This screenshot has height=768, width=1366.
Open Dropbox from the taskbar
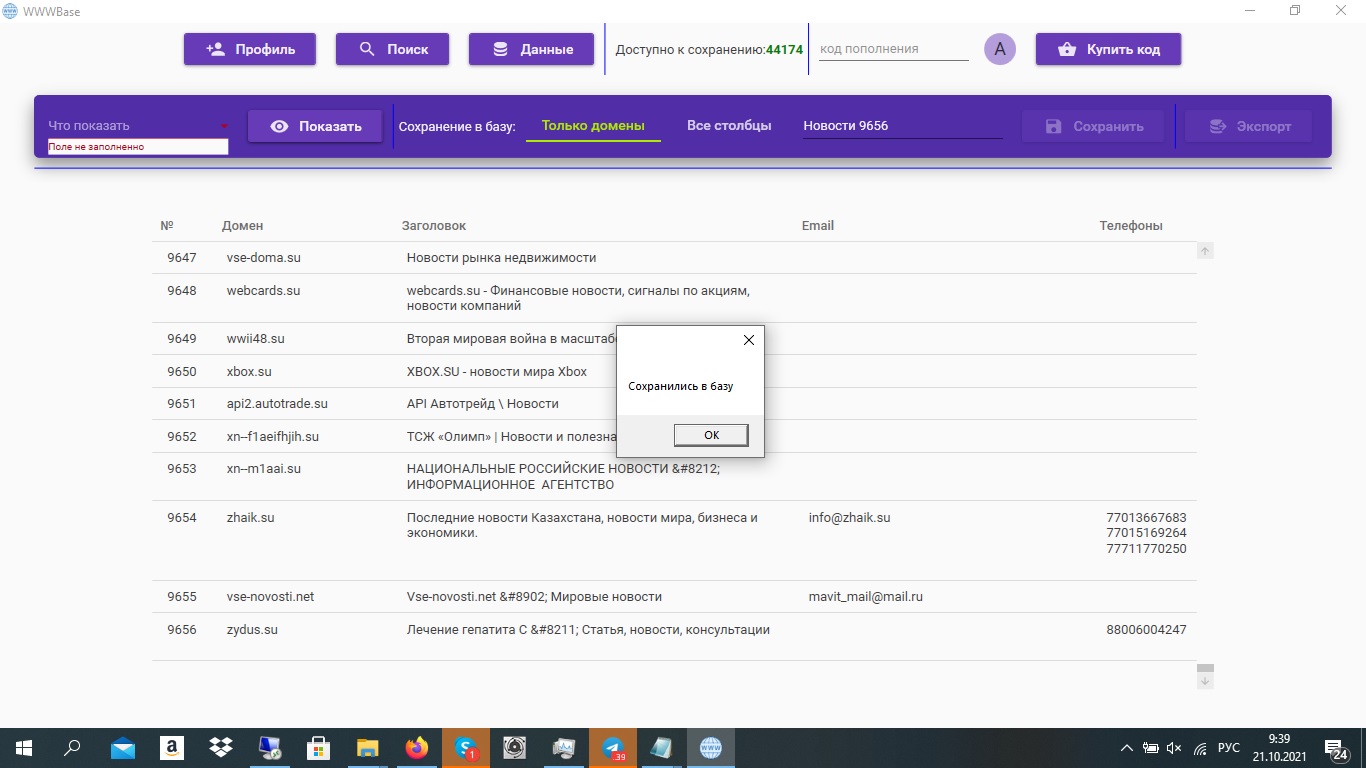click(x=221, y=748)
